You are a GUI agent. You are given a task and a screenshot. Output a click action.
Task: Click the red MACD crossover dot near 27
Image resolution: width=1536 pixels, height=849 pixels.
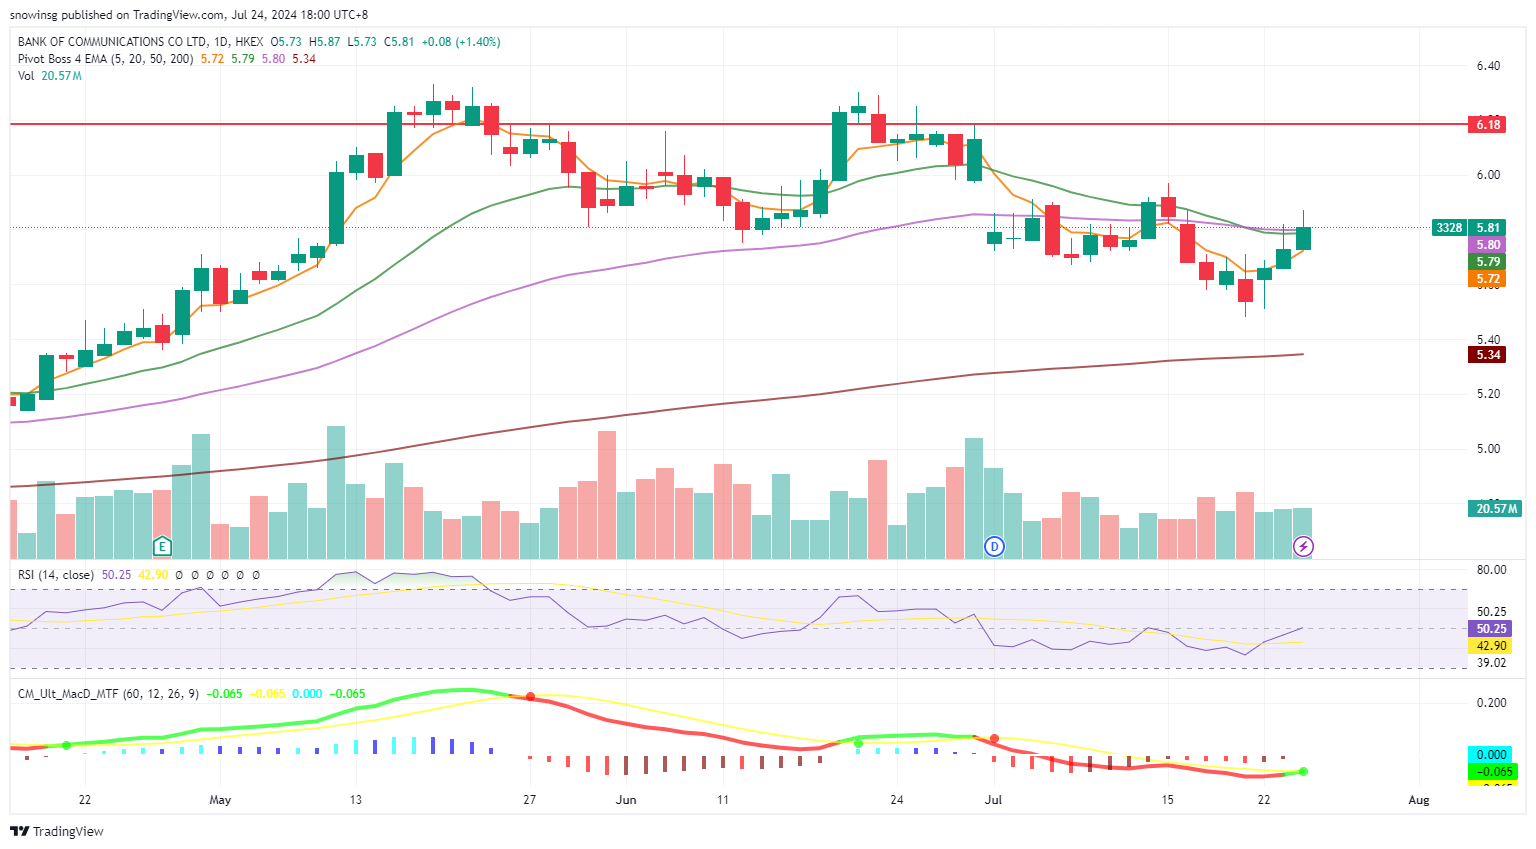pyautogui.click(x=530, y=697)
